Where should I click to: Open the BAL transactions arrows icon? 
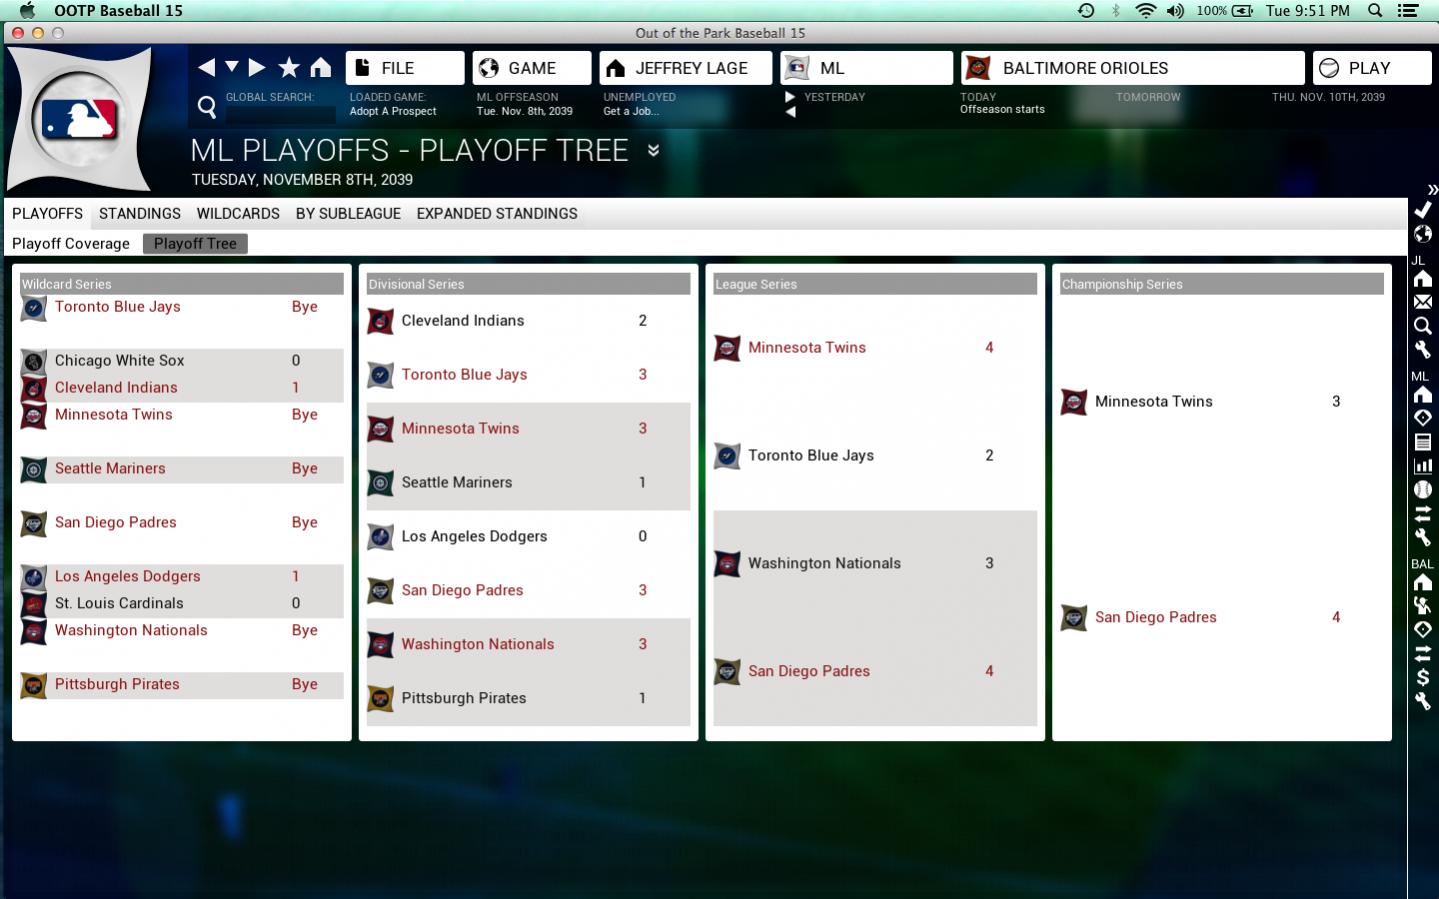pos(1423,654)
